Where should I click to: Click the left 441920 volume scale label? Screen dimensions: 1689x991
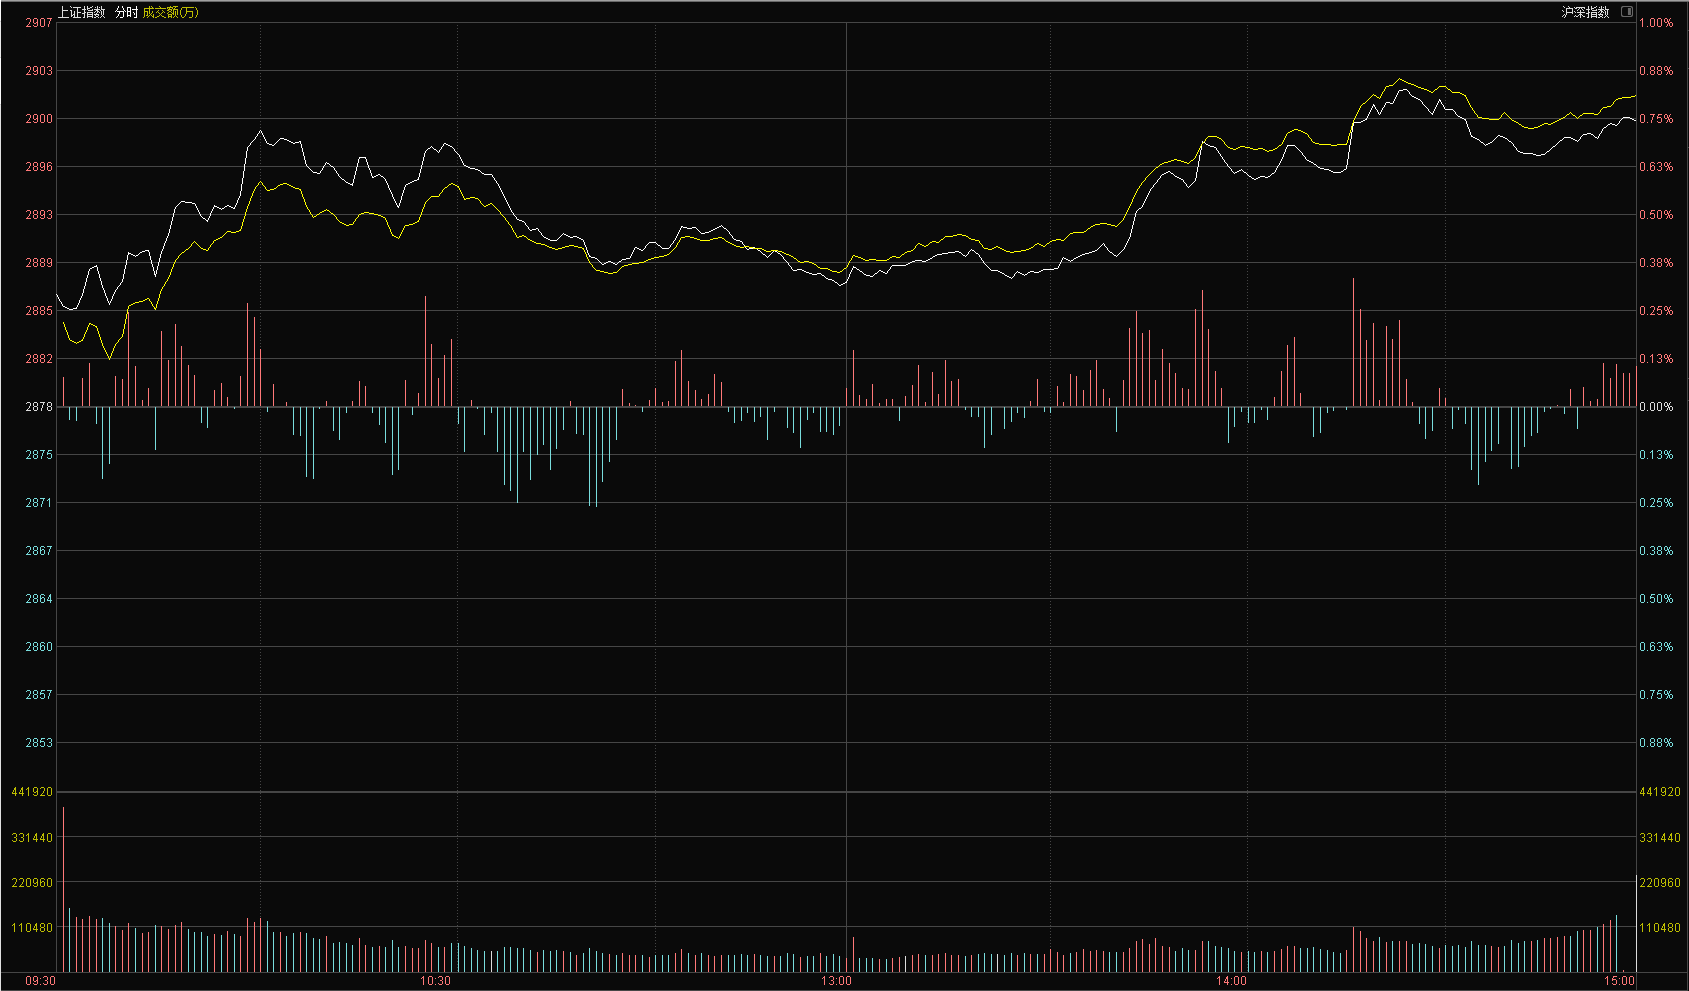coord(32,792)
